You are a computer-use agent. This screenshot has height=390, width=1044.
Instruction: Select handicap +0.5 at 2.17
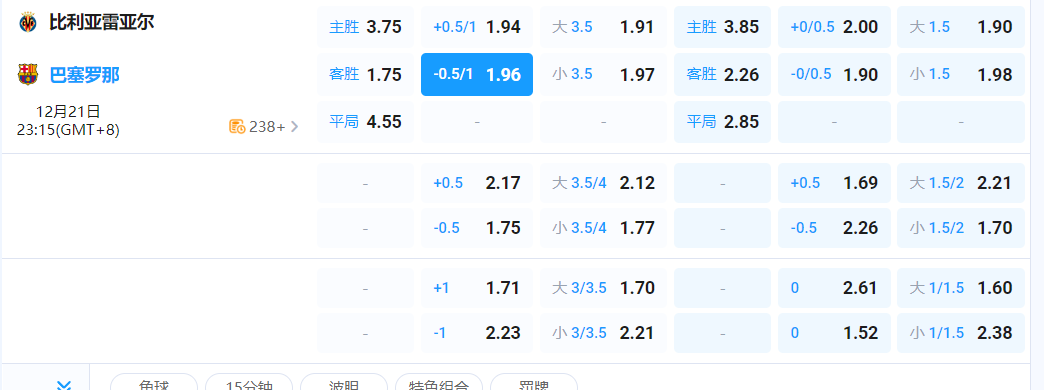pos(477,183)
